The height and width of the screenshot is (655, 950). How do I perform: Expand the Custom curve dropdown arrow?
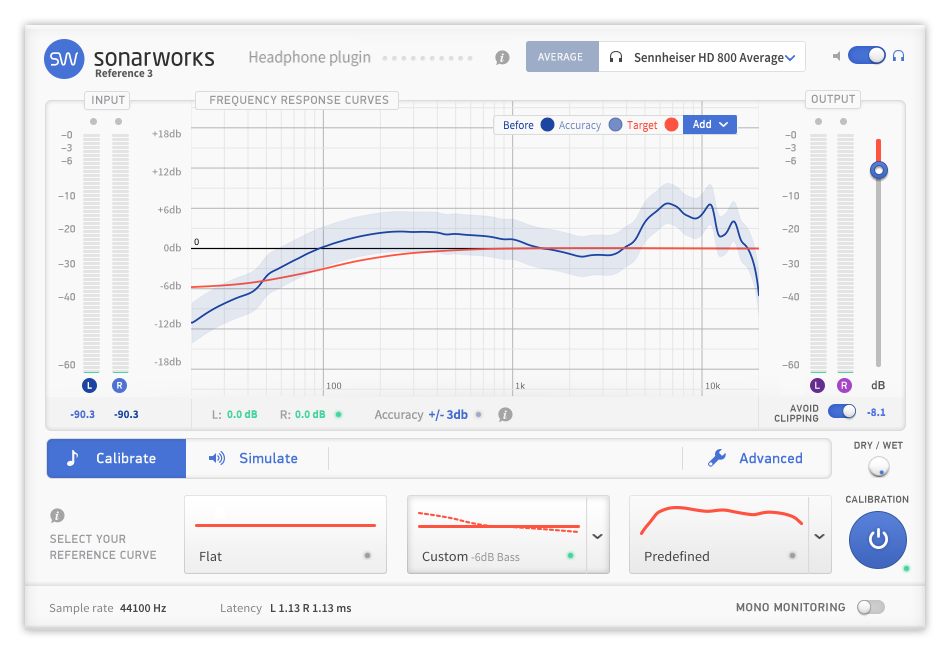coord(597,536)
